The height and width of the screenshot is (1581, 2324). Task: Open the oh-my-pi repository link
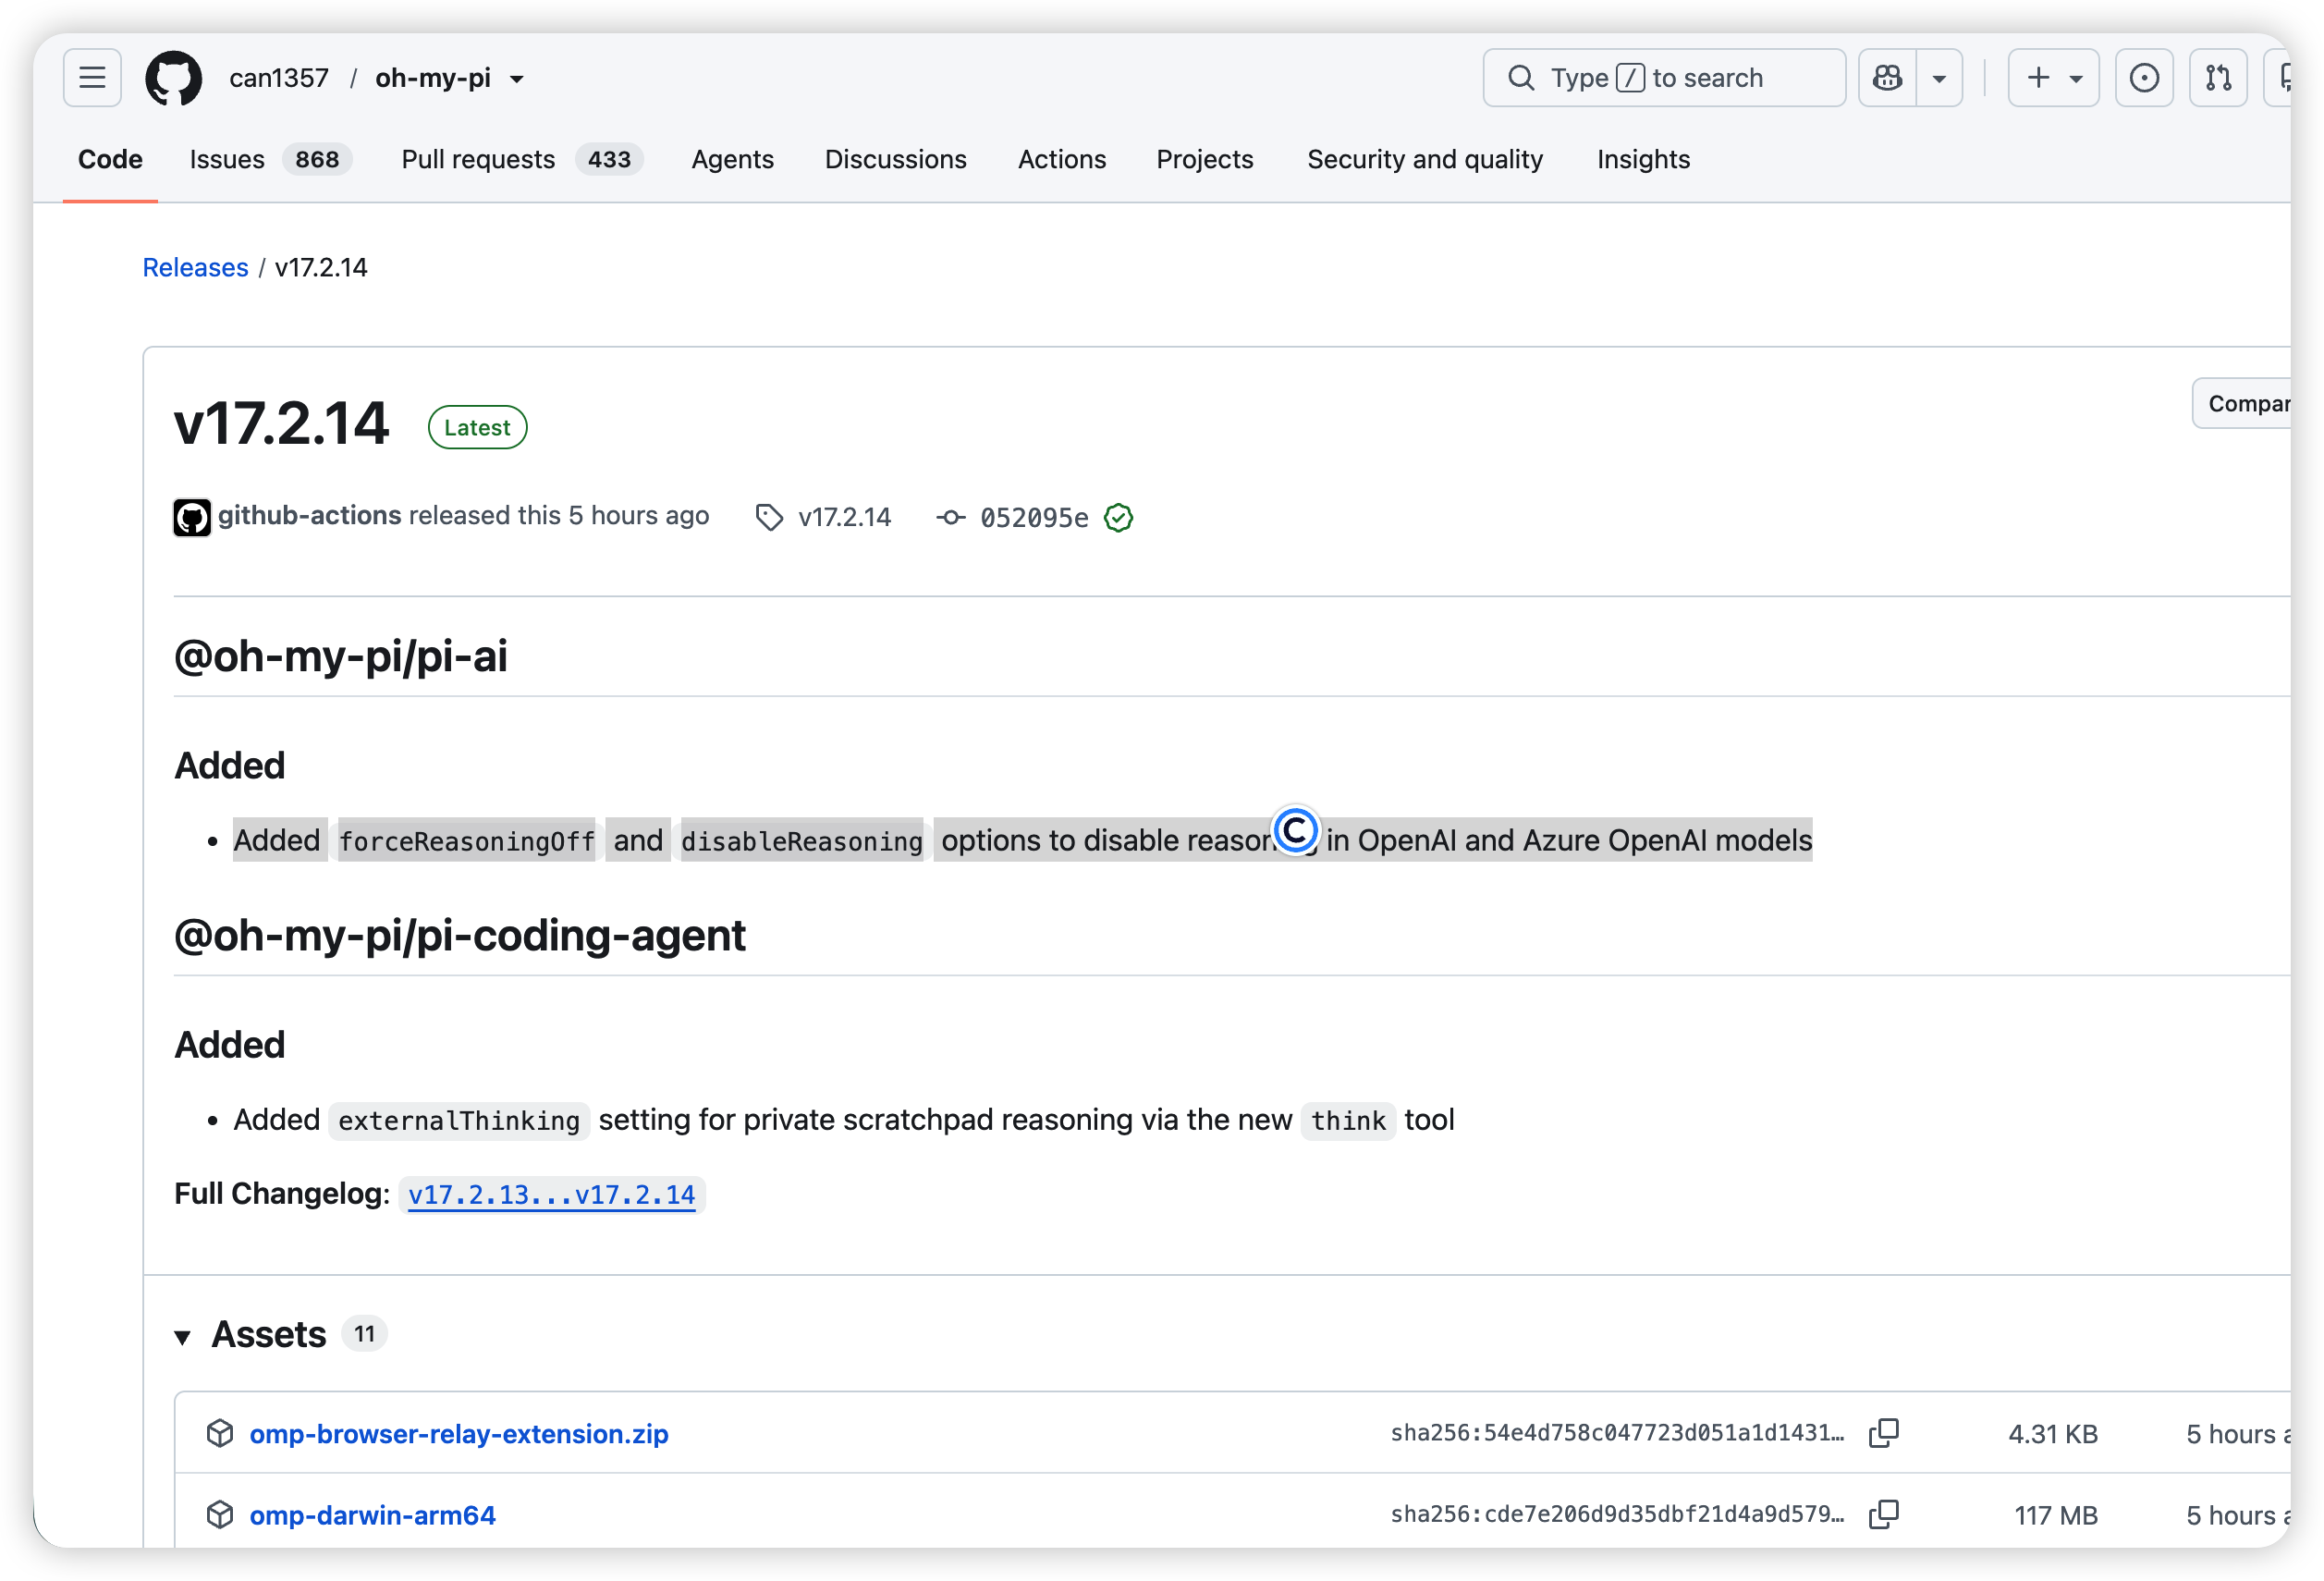(433, 78)
